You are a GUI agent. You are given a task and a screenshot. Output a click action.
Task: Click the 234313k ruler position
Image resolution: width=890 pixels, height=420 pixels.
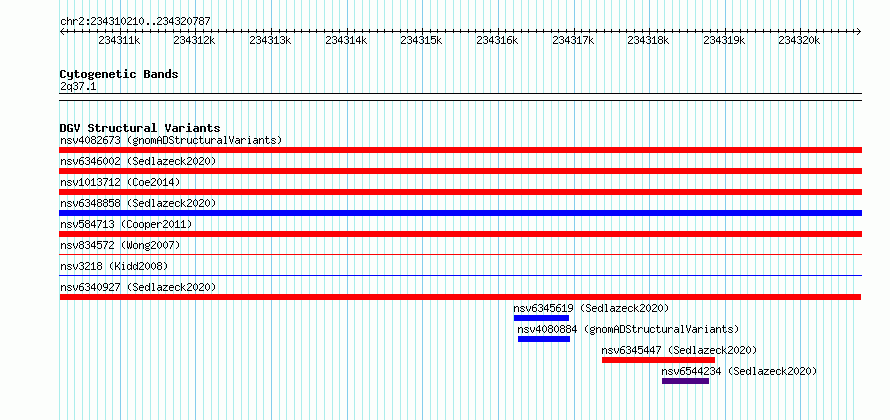pos(270,40)
